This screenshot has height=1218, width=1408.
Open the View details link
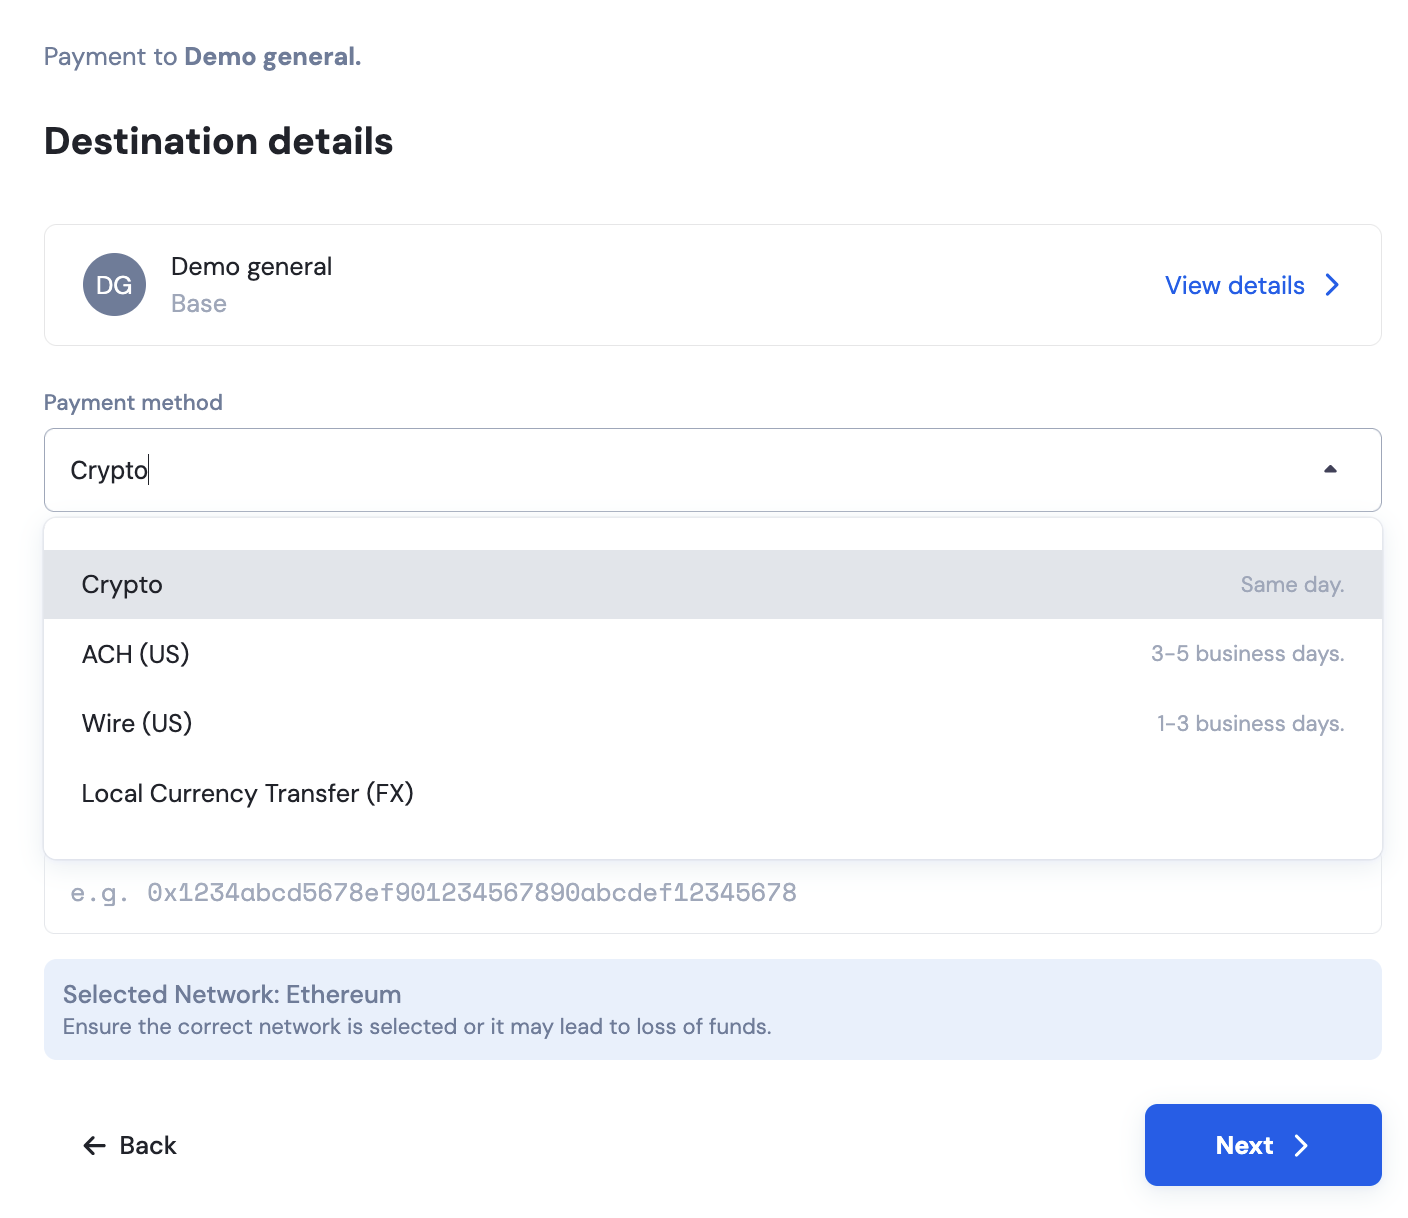[x=1235, y=286]
